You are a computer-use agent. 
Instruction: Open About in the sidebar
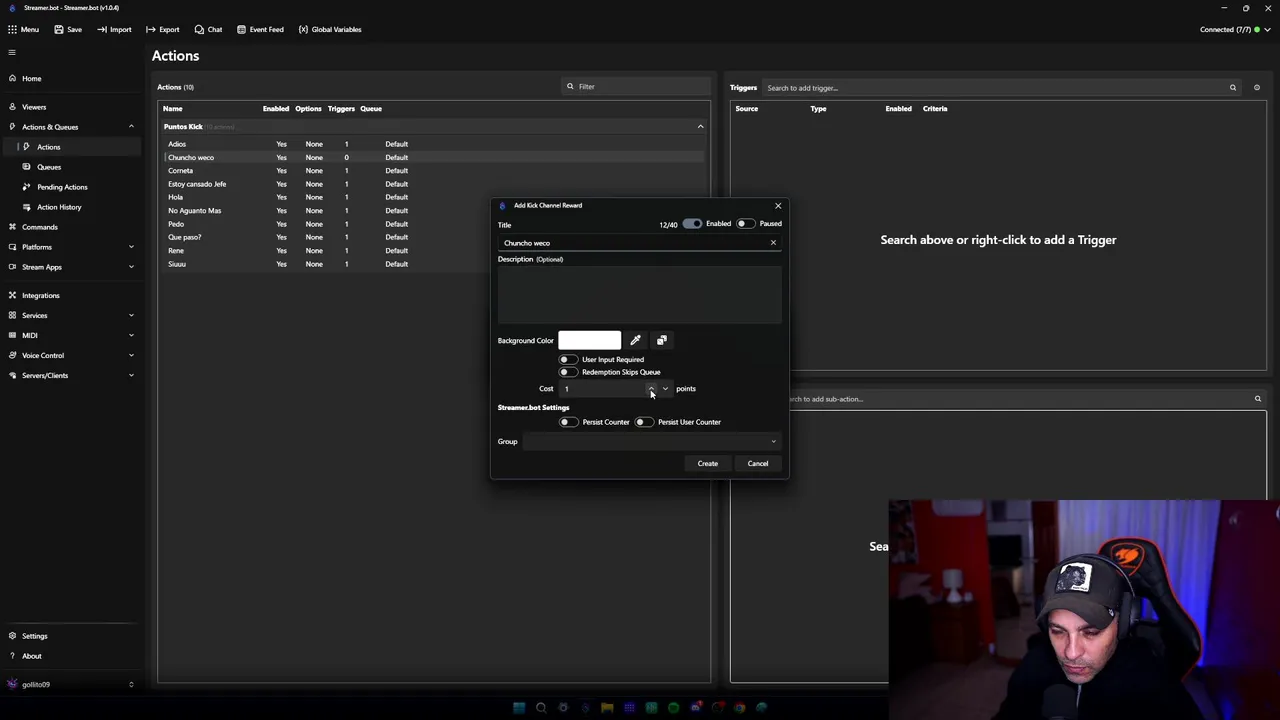pos(70,656)
